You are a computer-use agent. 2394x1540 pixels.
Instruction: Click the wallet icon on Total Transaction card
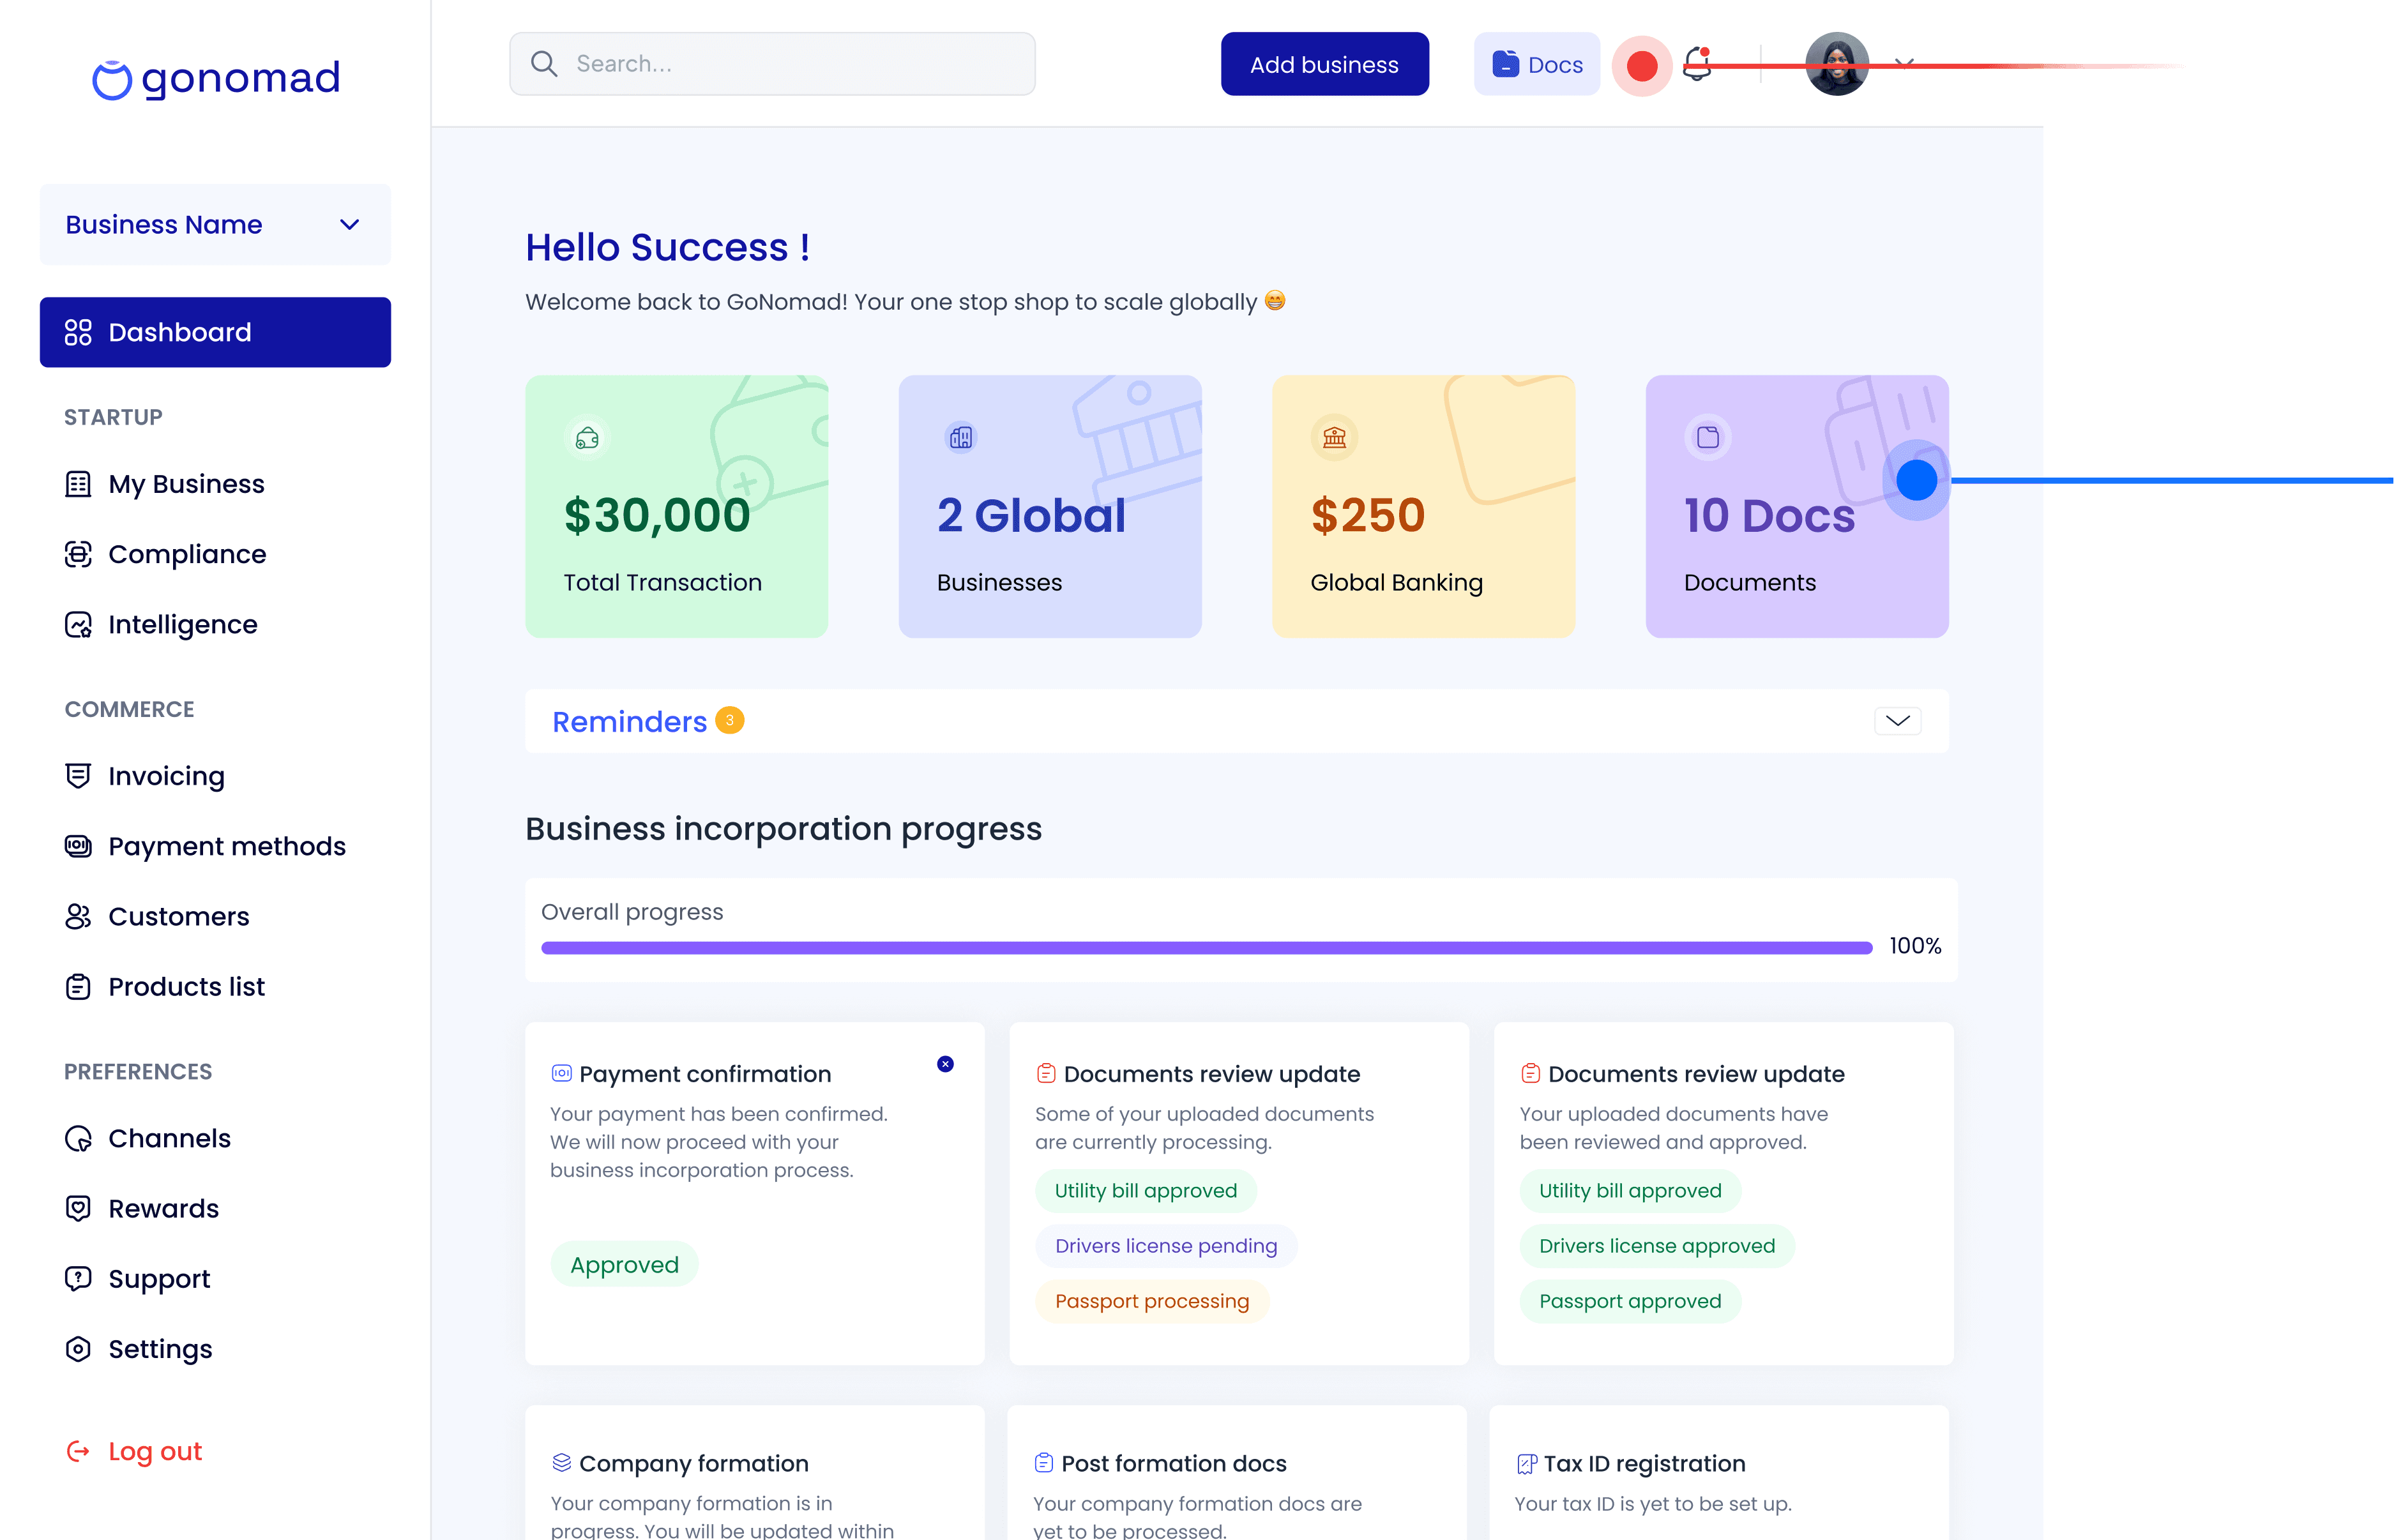point(587,438)
